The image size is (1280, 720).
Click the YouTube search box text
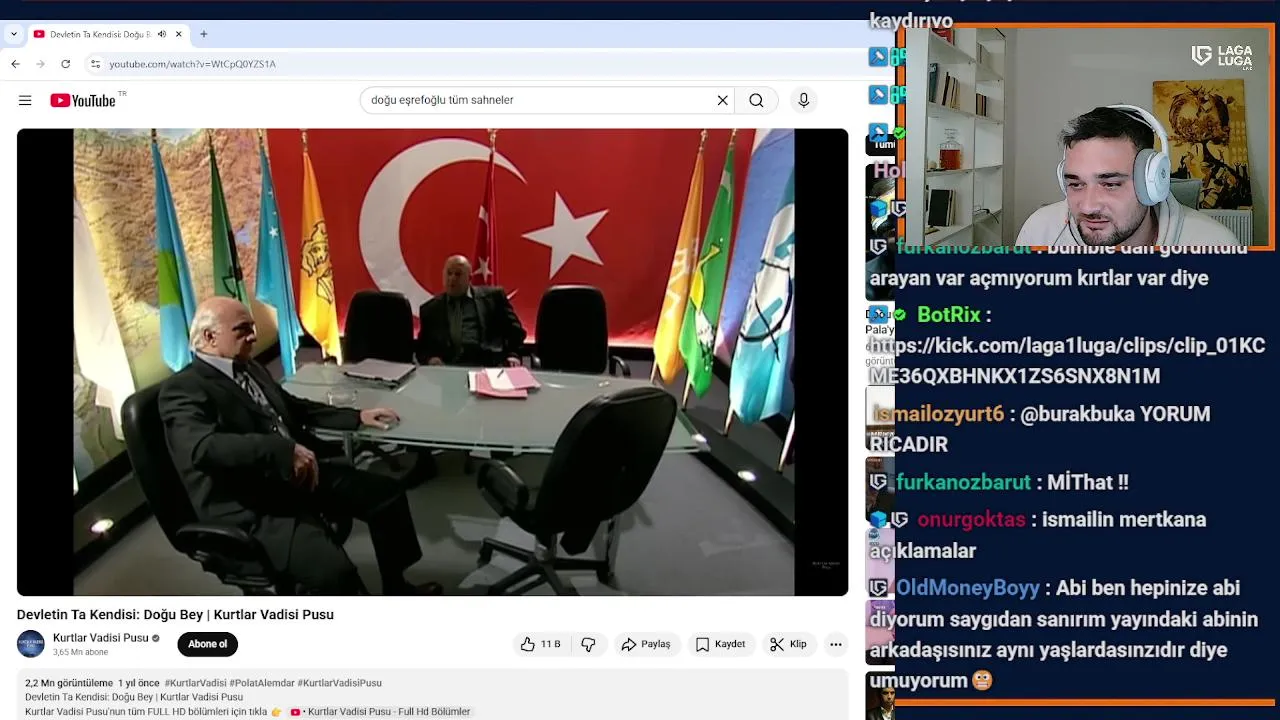point(442,100)
